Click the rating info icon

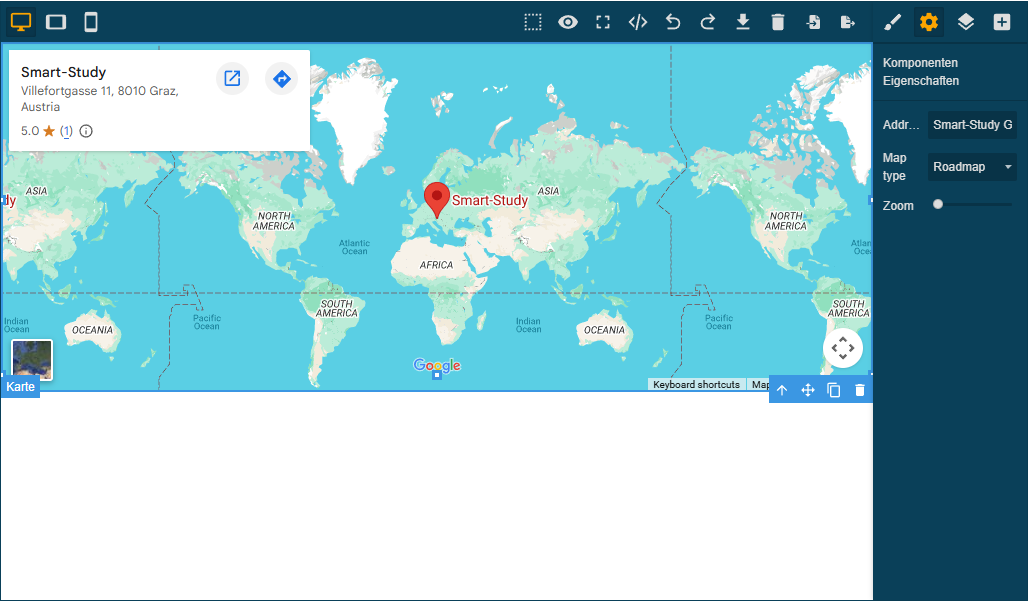(86, 131)
